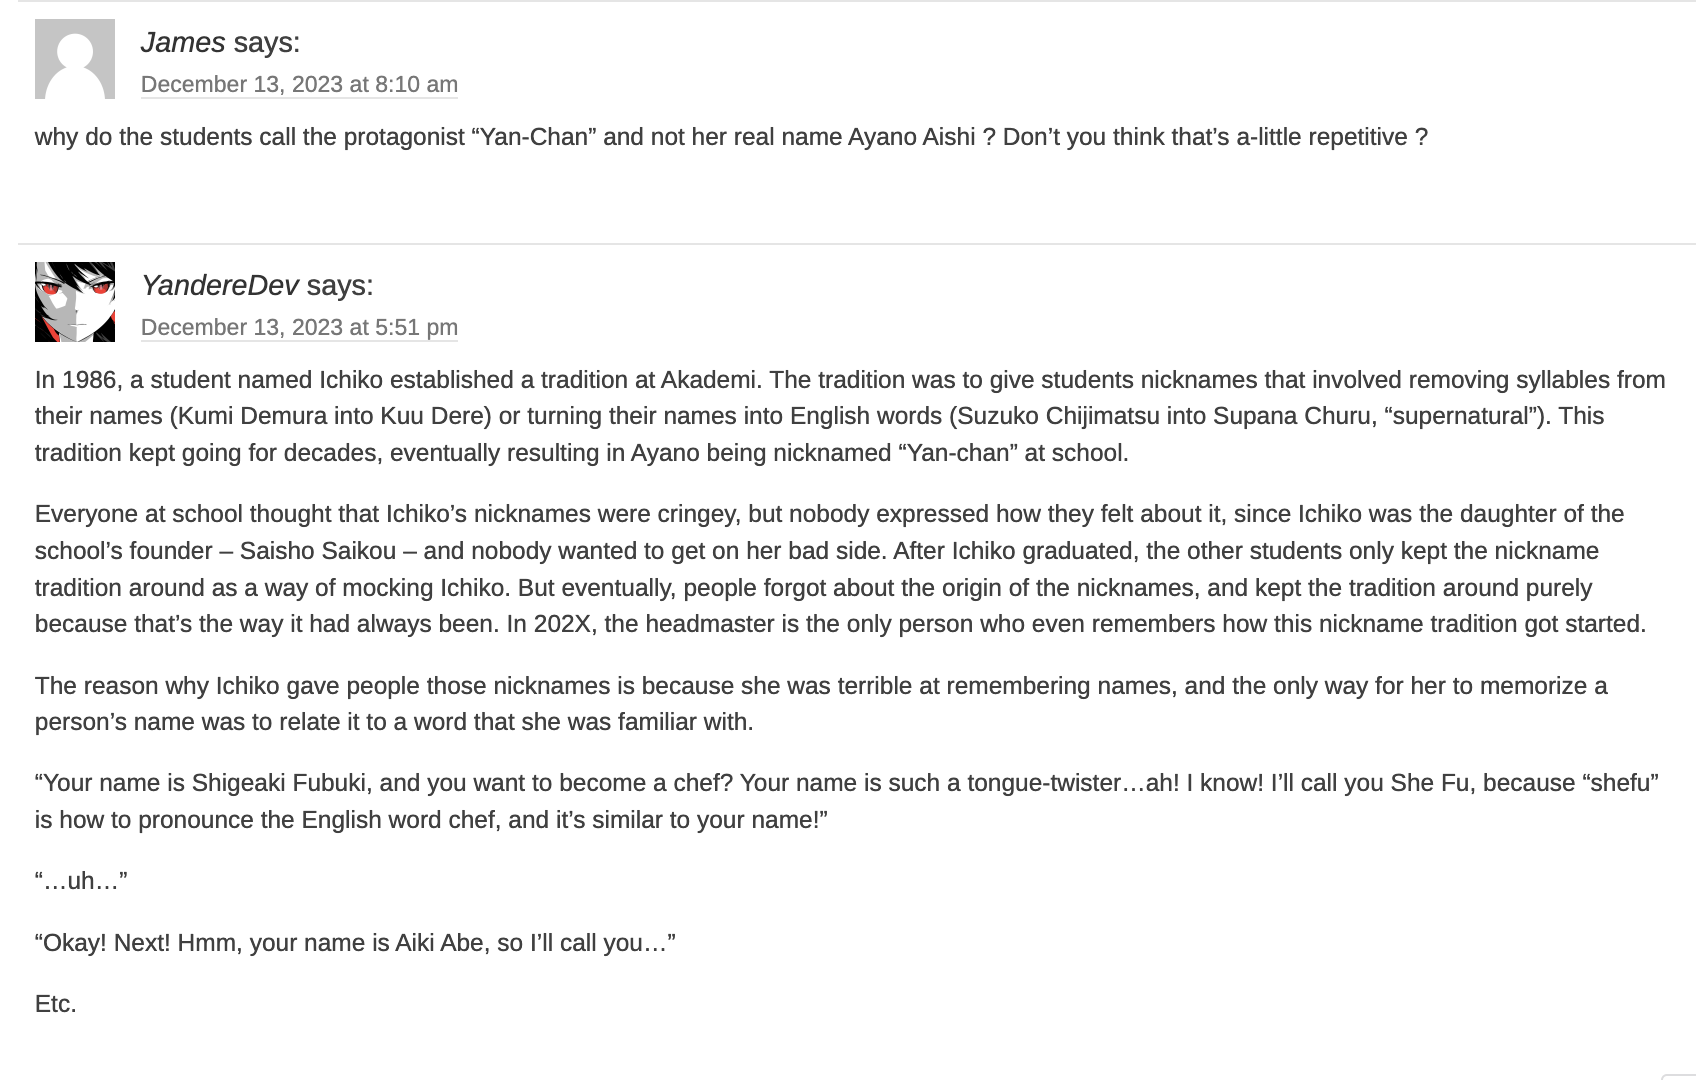Click the author name James
The image size is (1696, 1080).
183,42
